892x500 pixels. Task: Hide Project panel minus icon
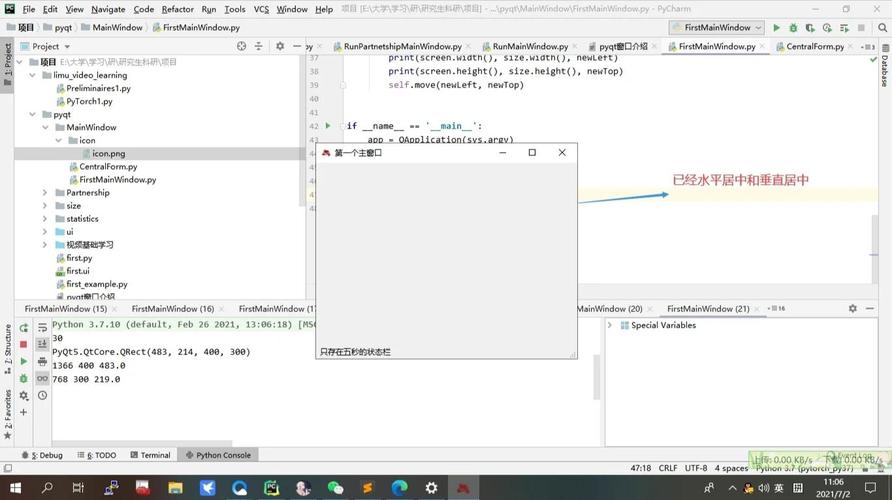(x=297, y=46)
